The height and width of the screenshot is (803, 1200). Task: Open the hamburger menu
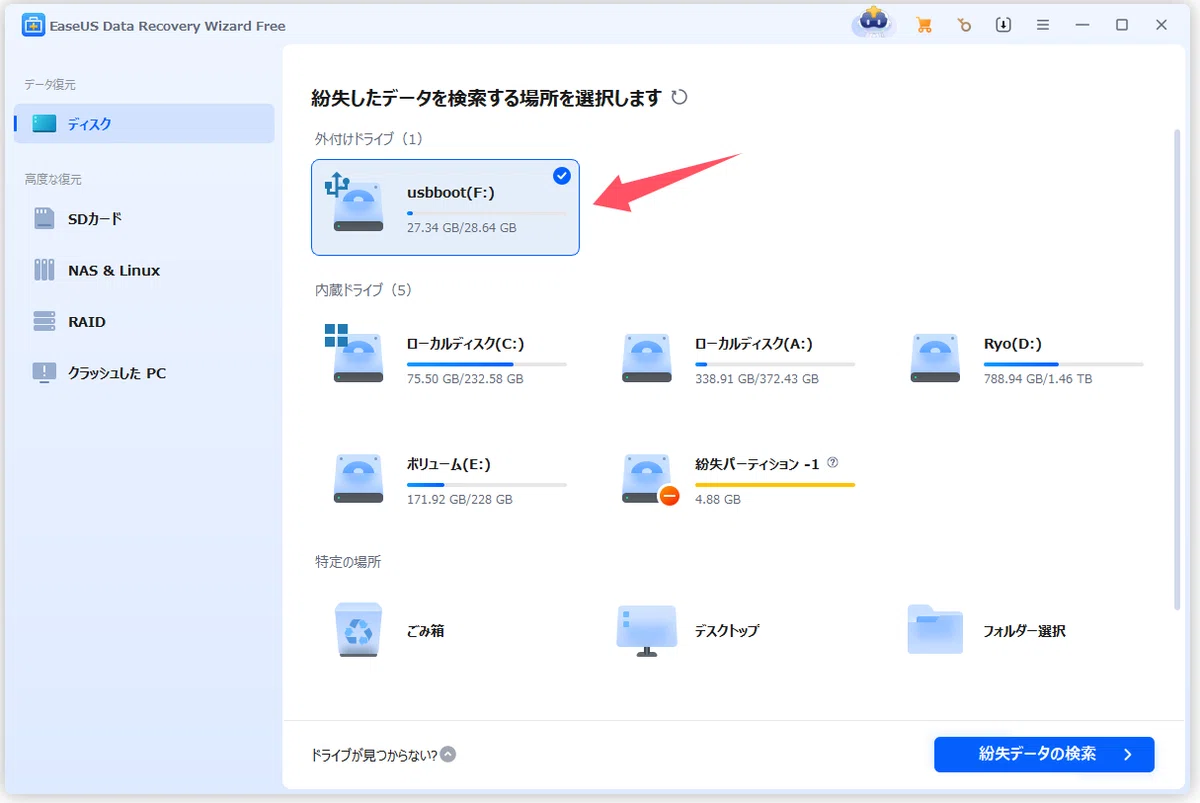(x=1042, y=25)
